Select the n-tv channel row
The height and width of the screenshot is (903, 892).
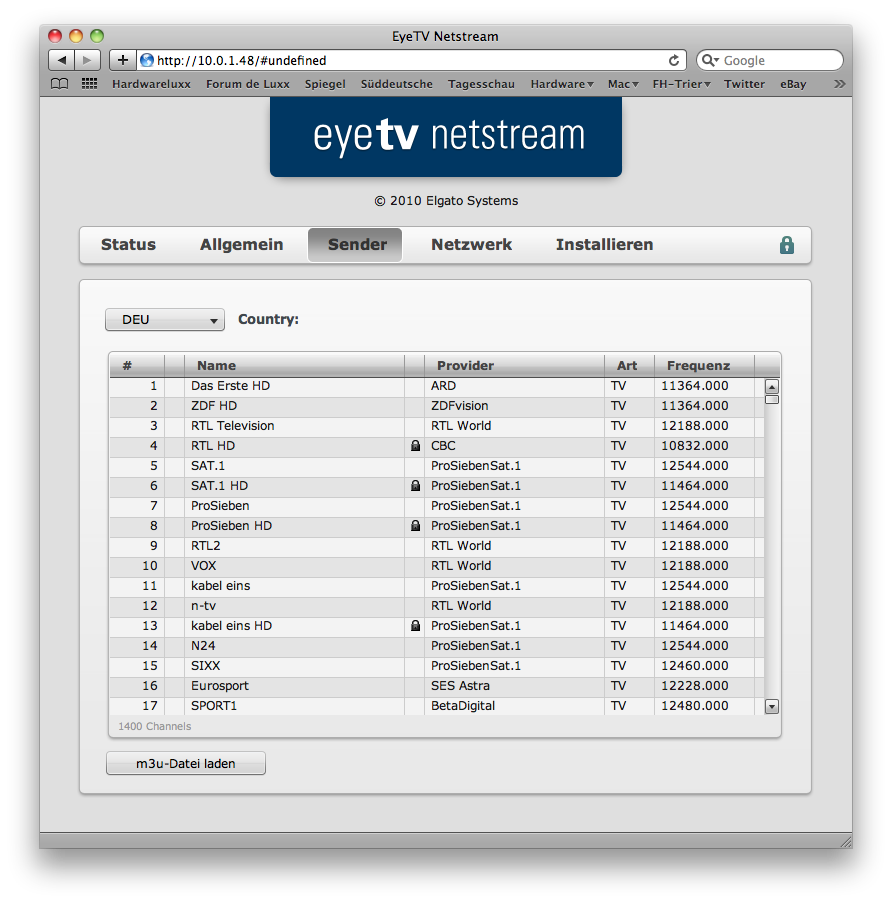[436, 606]
